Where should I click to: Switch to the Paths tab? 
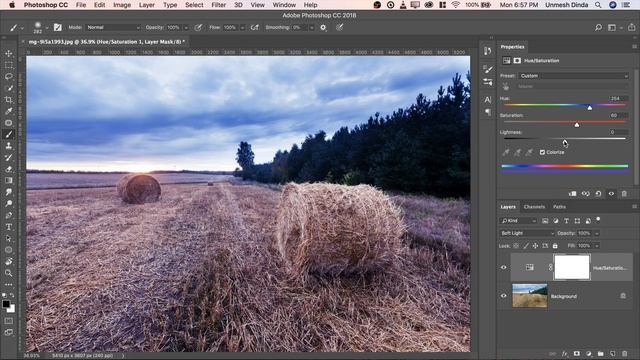(x=559, y=207)
